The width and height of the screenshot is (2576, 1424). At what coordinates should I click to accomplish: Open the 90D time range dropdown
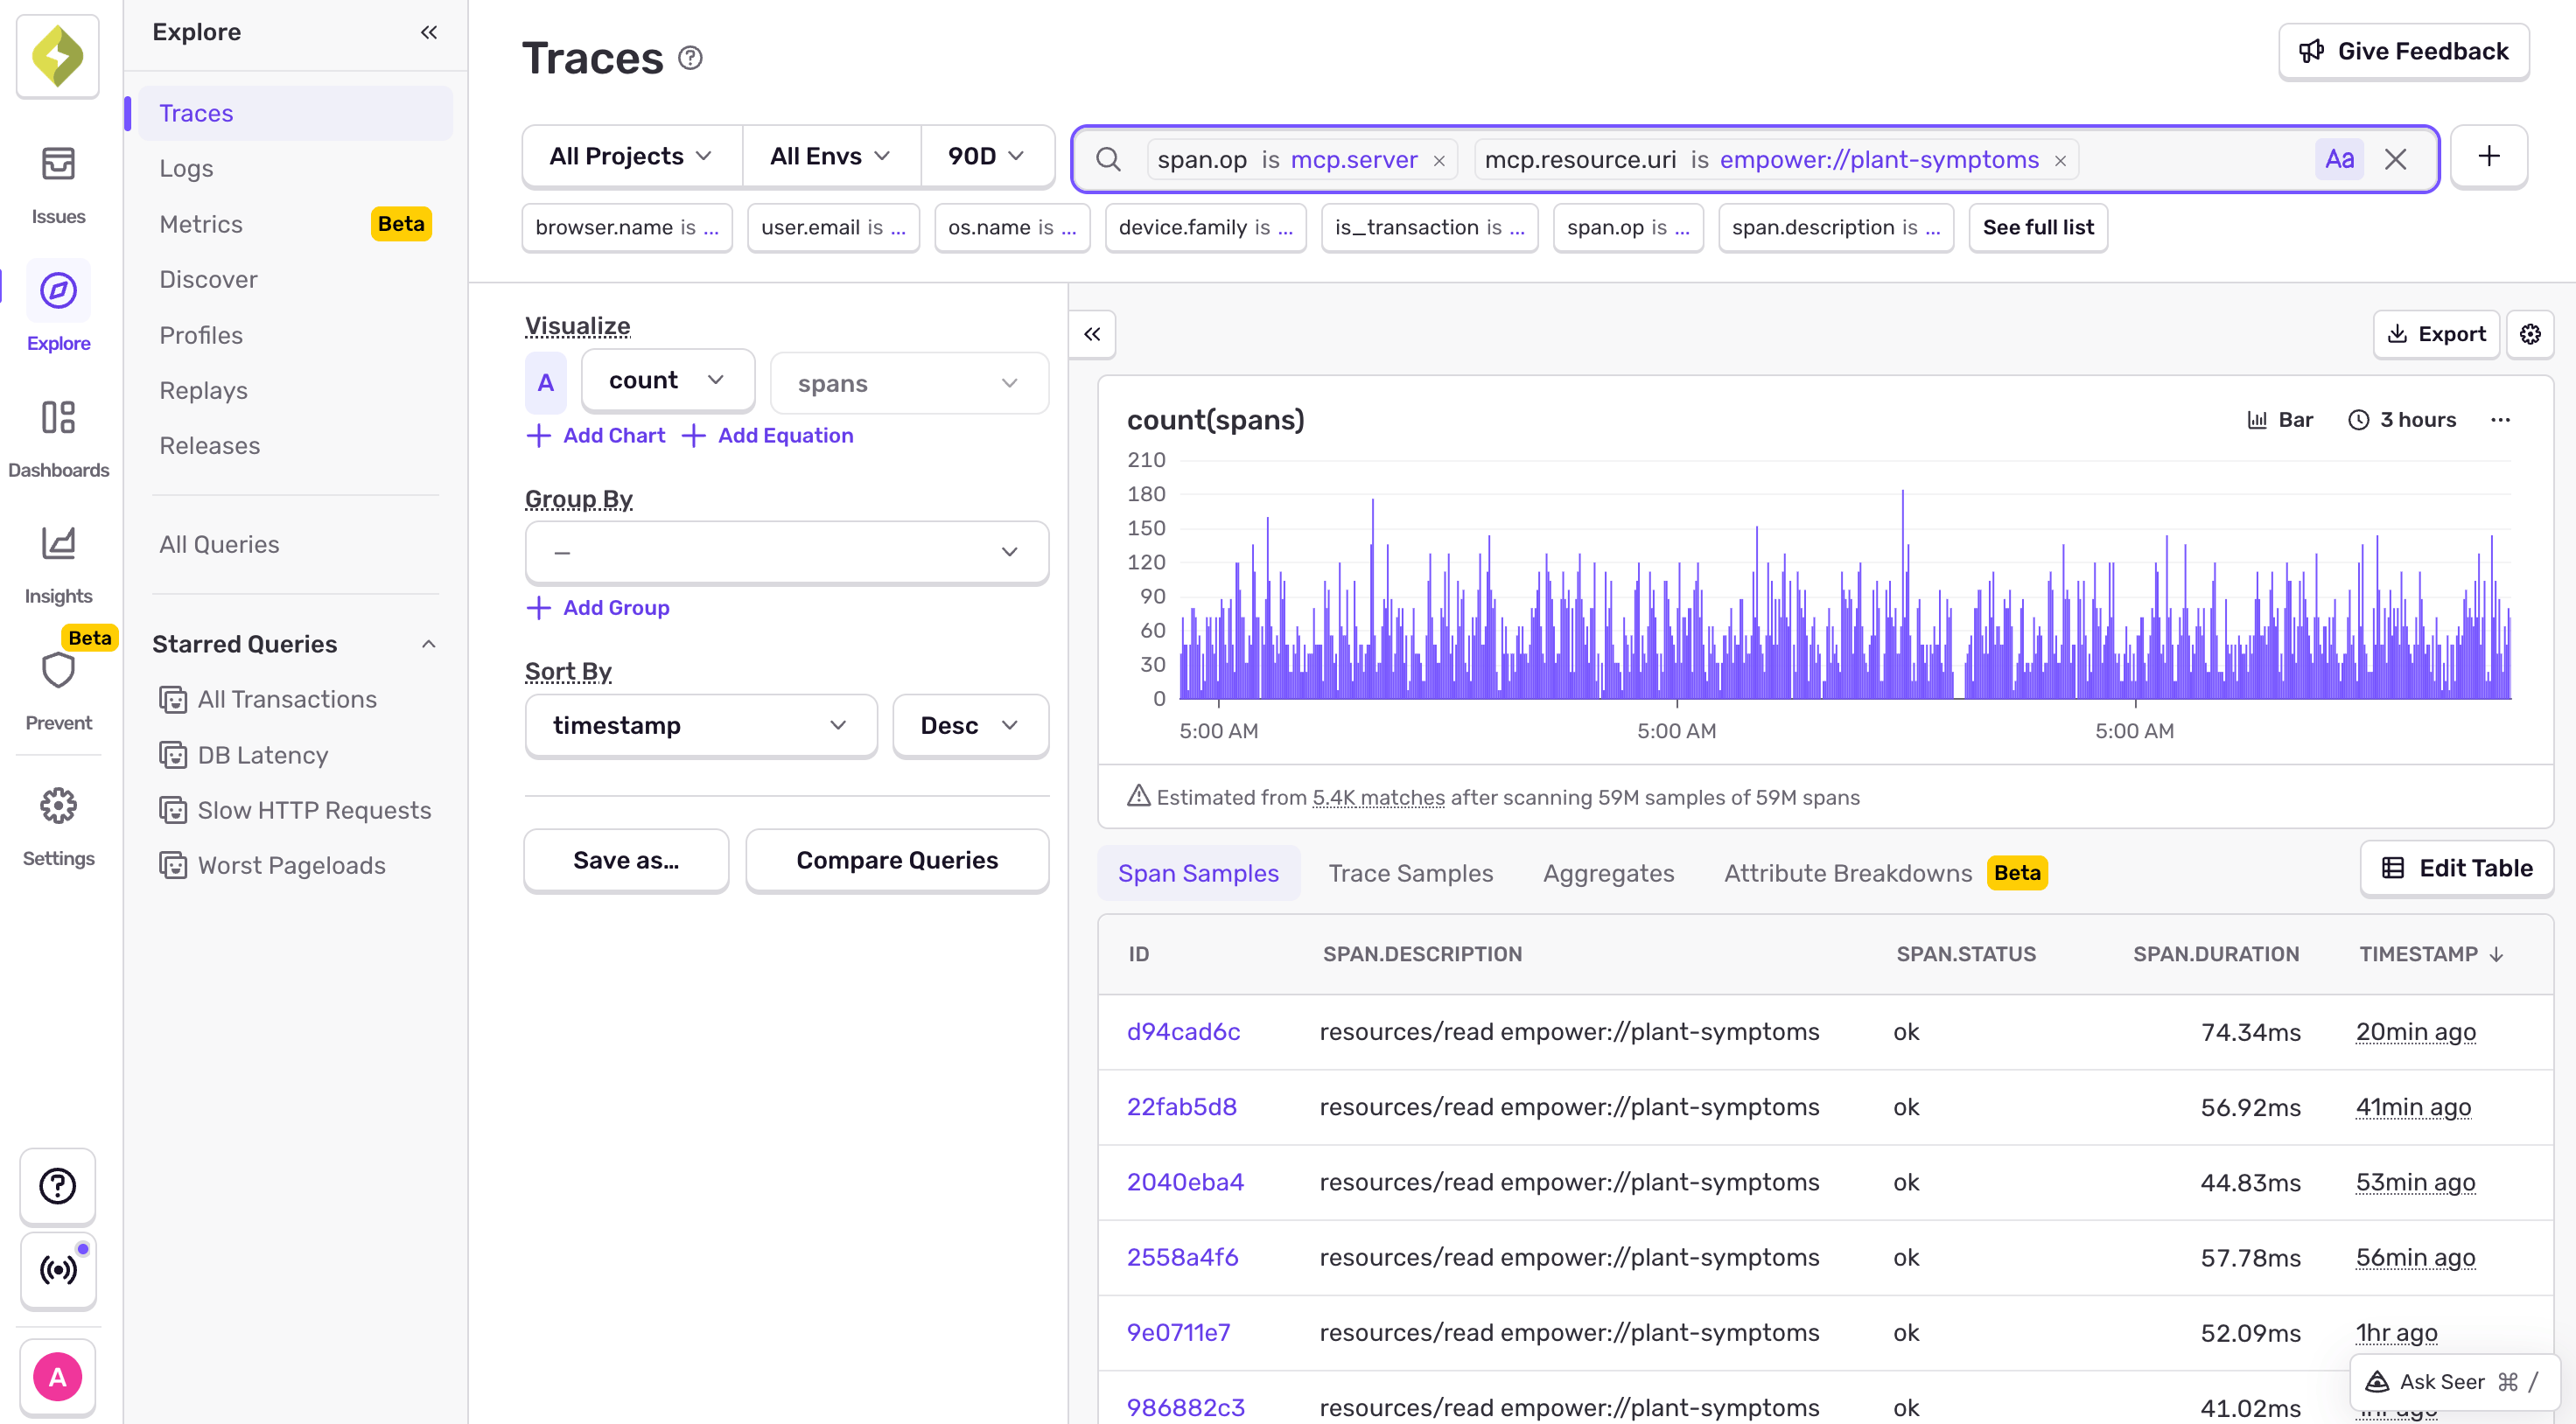click(x=987, y=156)
